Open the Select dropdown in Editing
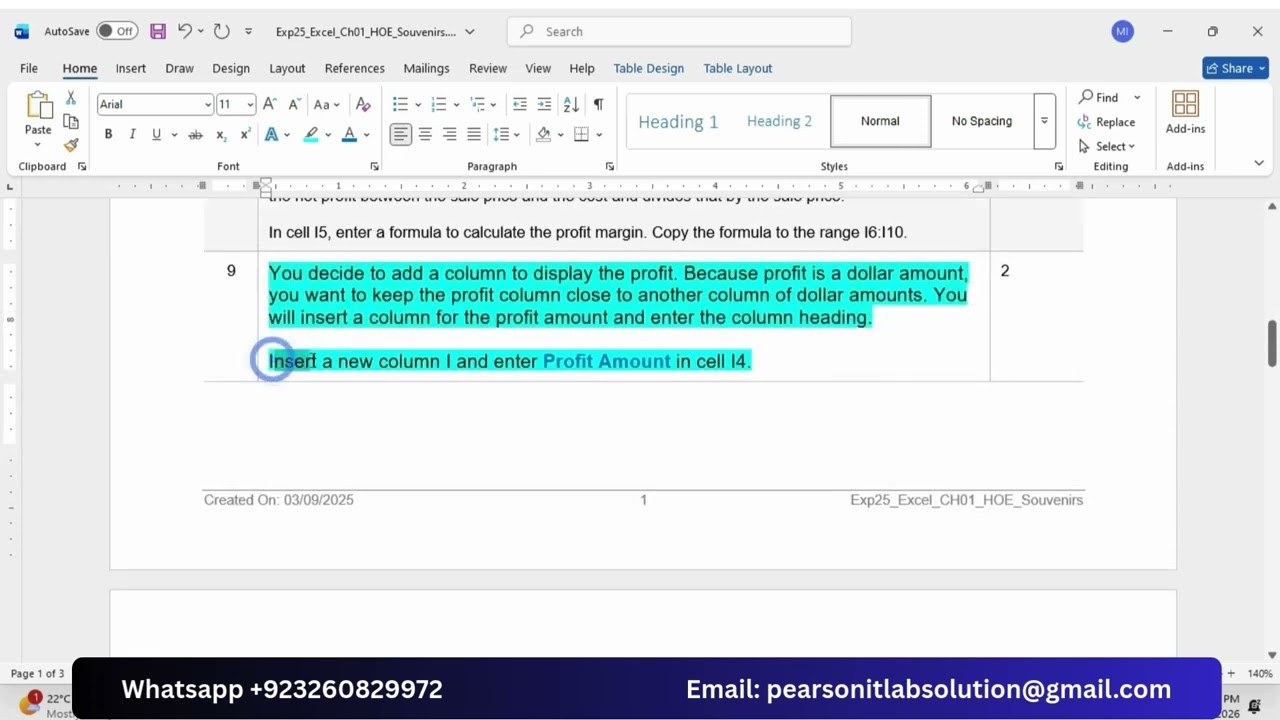1280x720 pixels. coord(1108,146)
